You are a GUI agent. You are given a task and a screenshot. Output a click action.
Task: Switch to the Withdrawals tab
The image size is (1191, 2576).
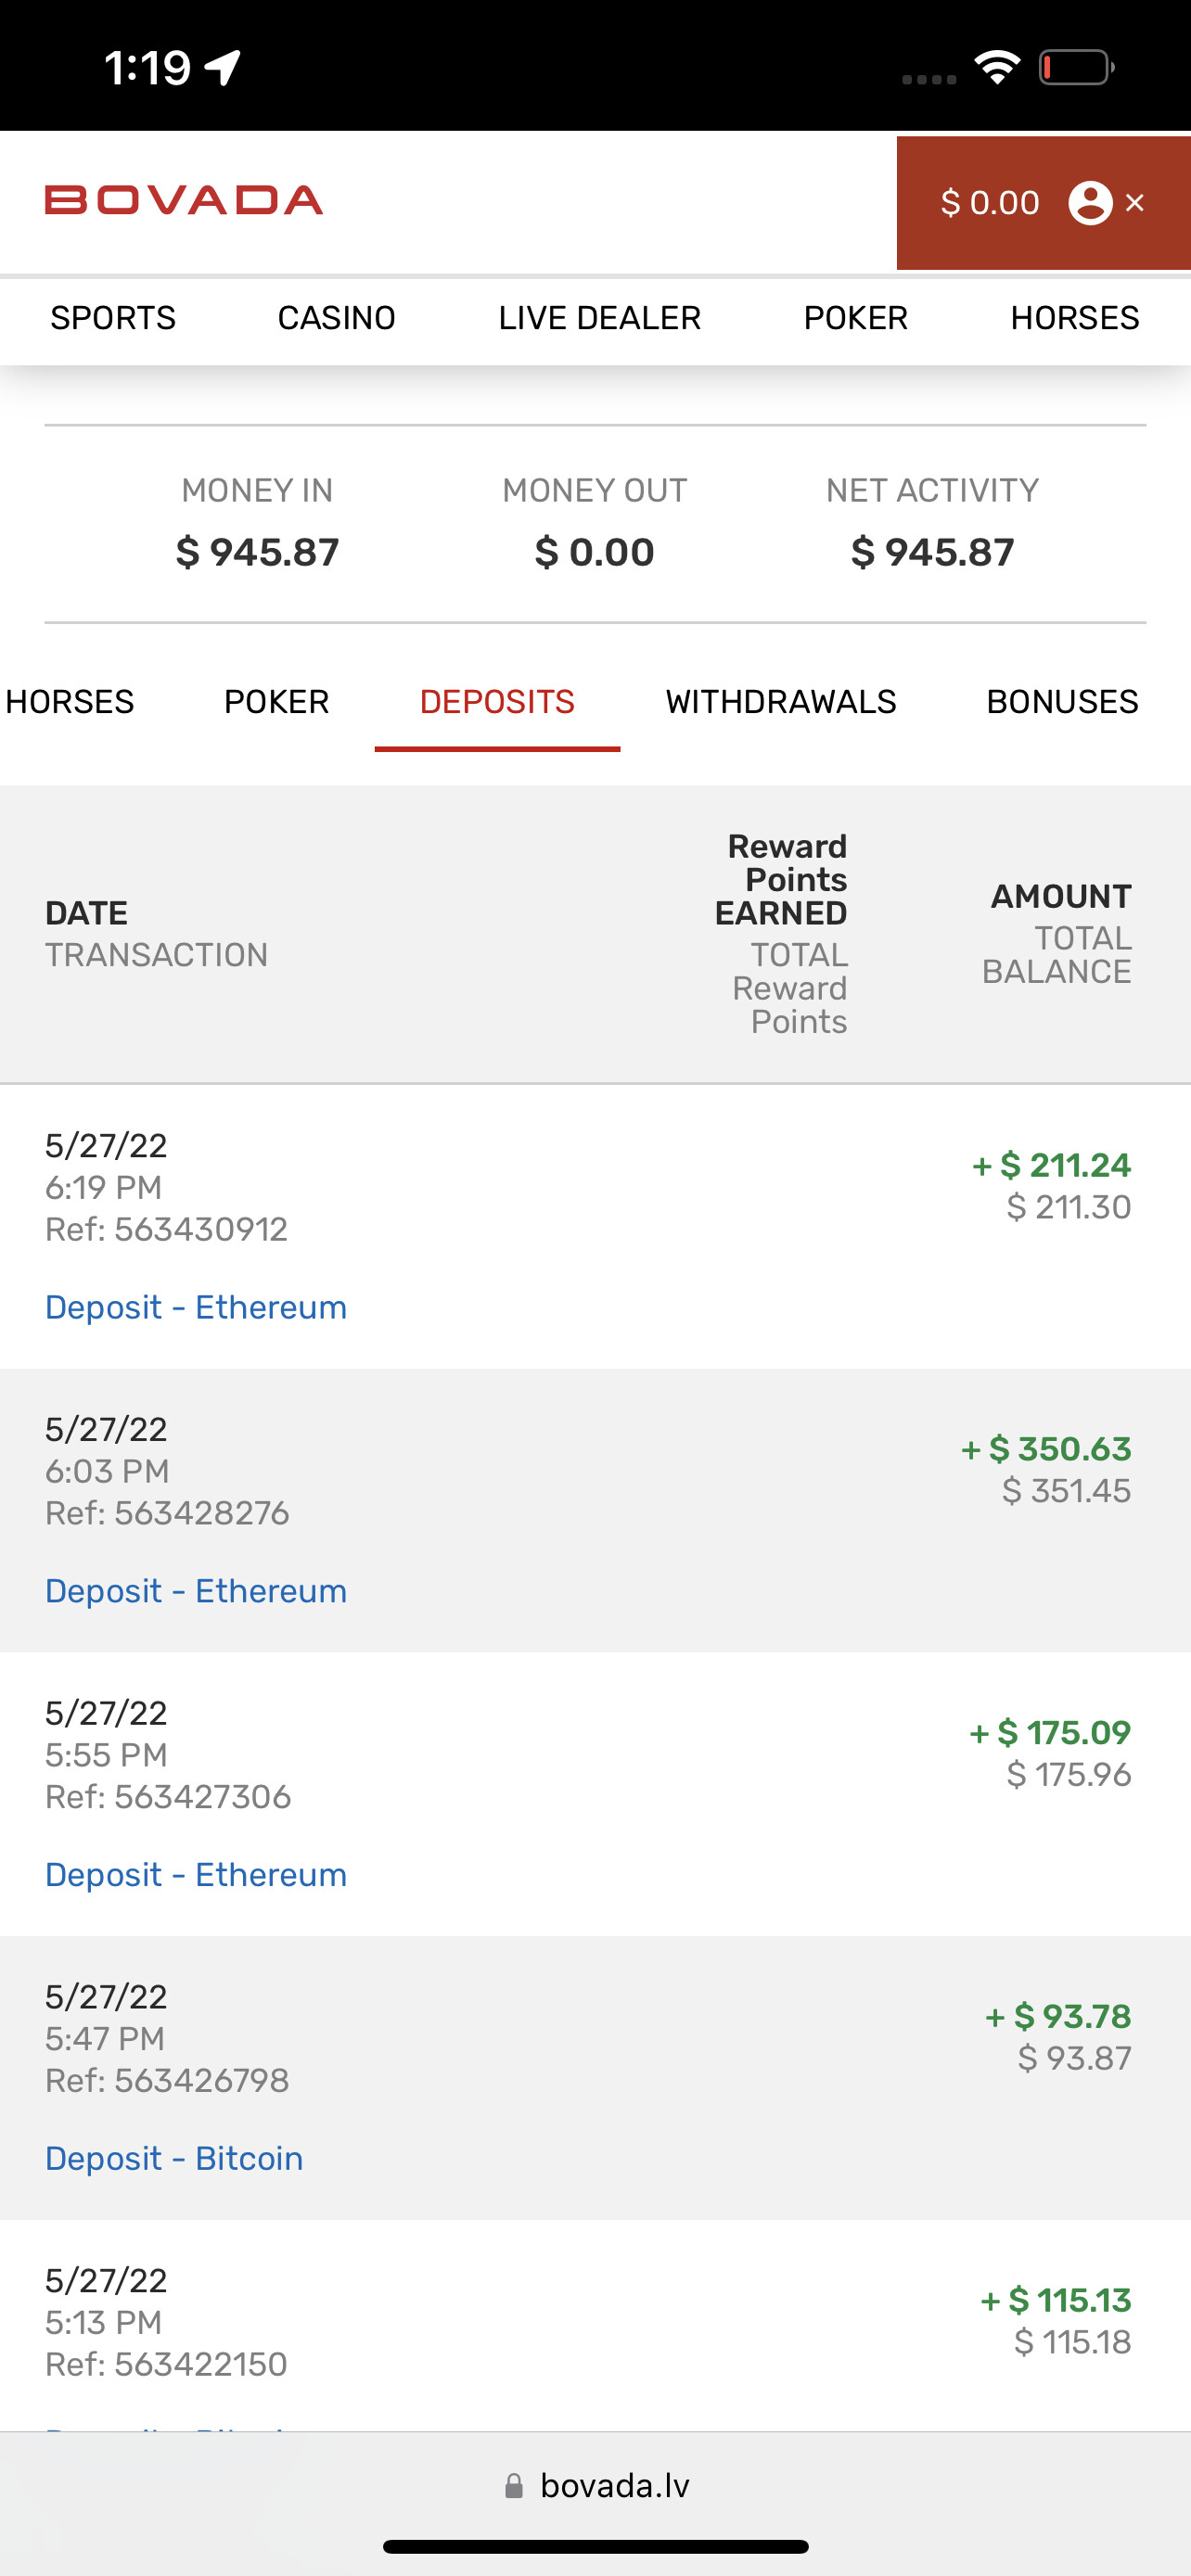coord(780,702)
